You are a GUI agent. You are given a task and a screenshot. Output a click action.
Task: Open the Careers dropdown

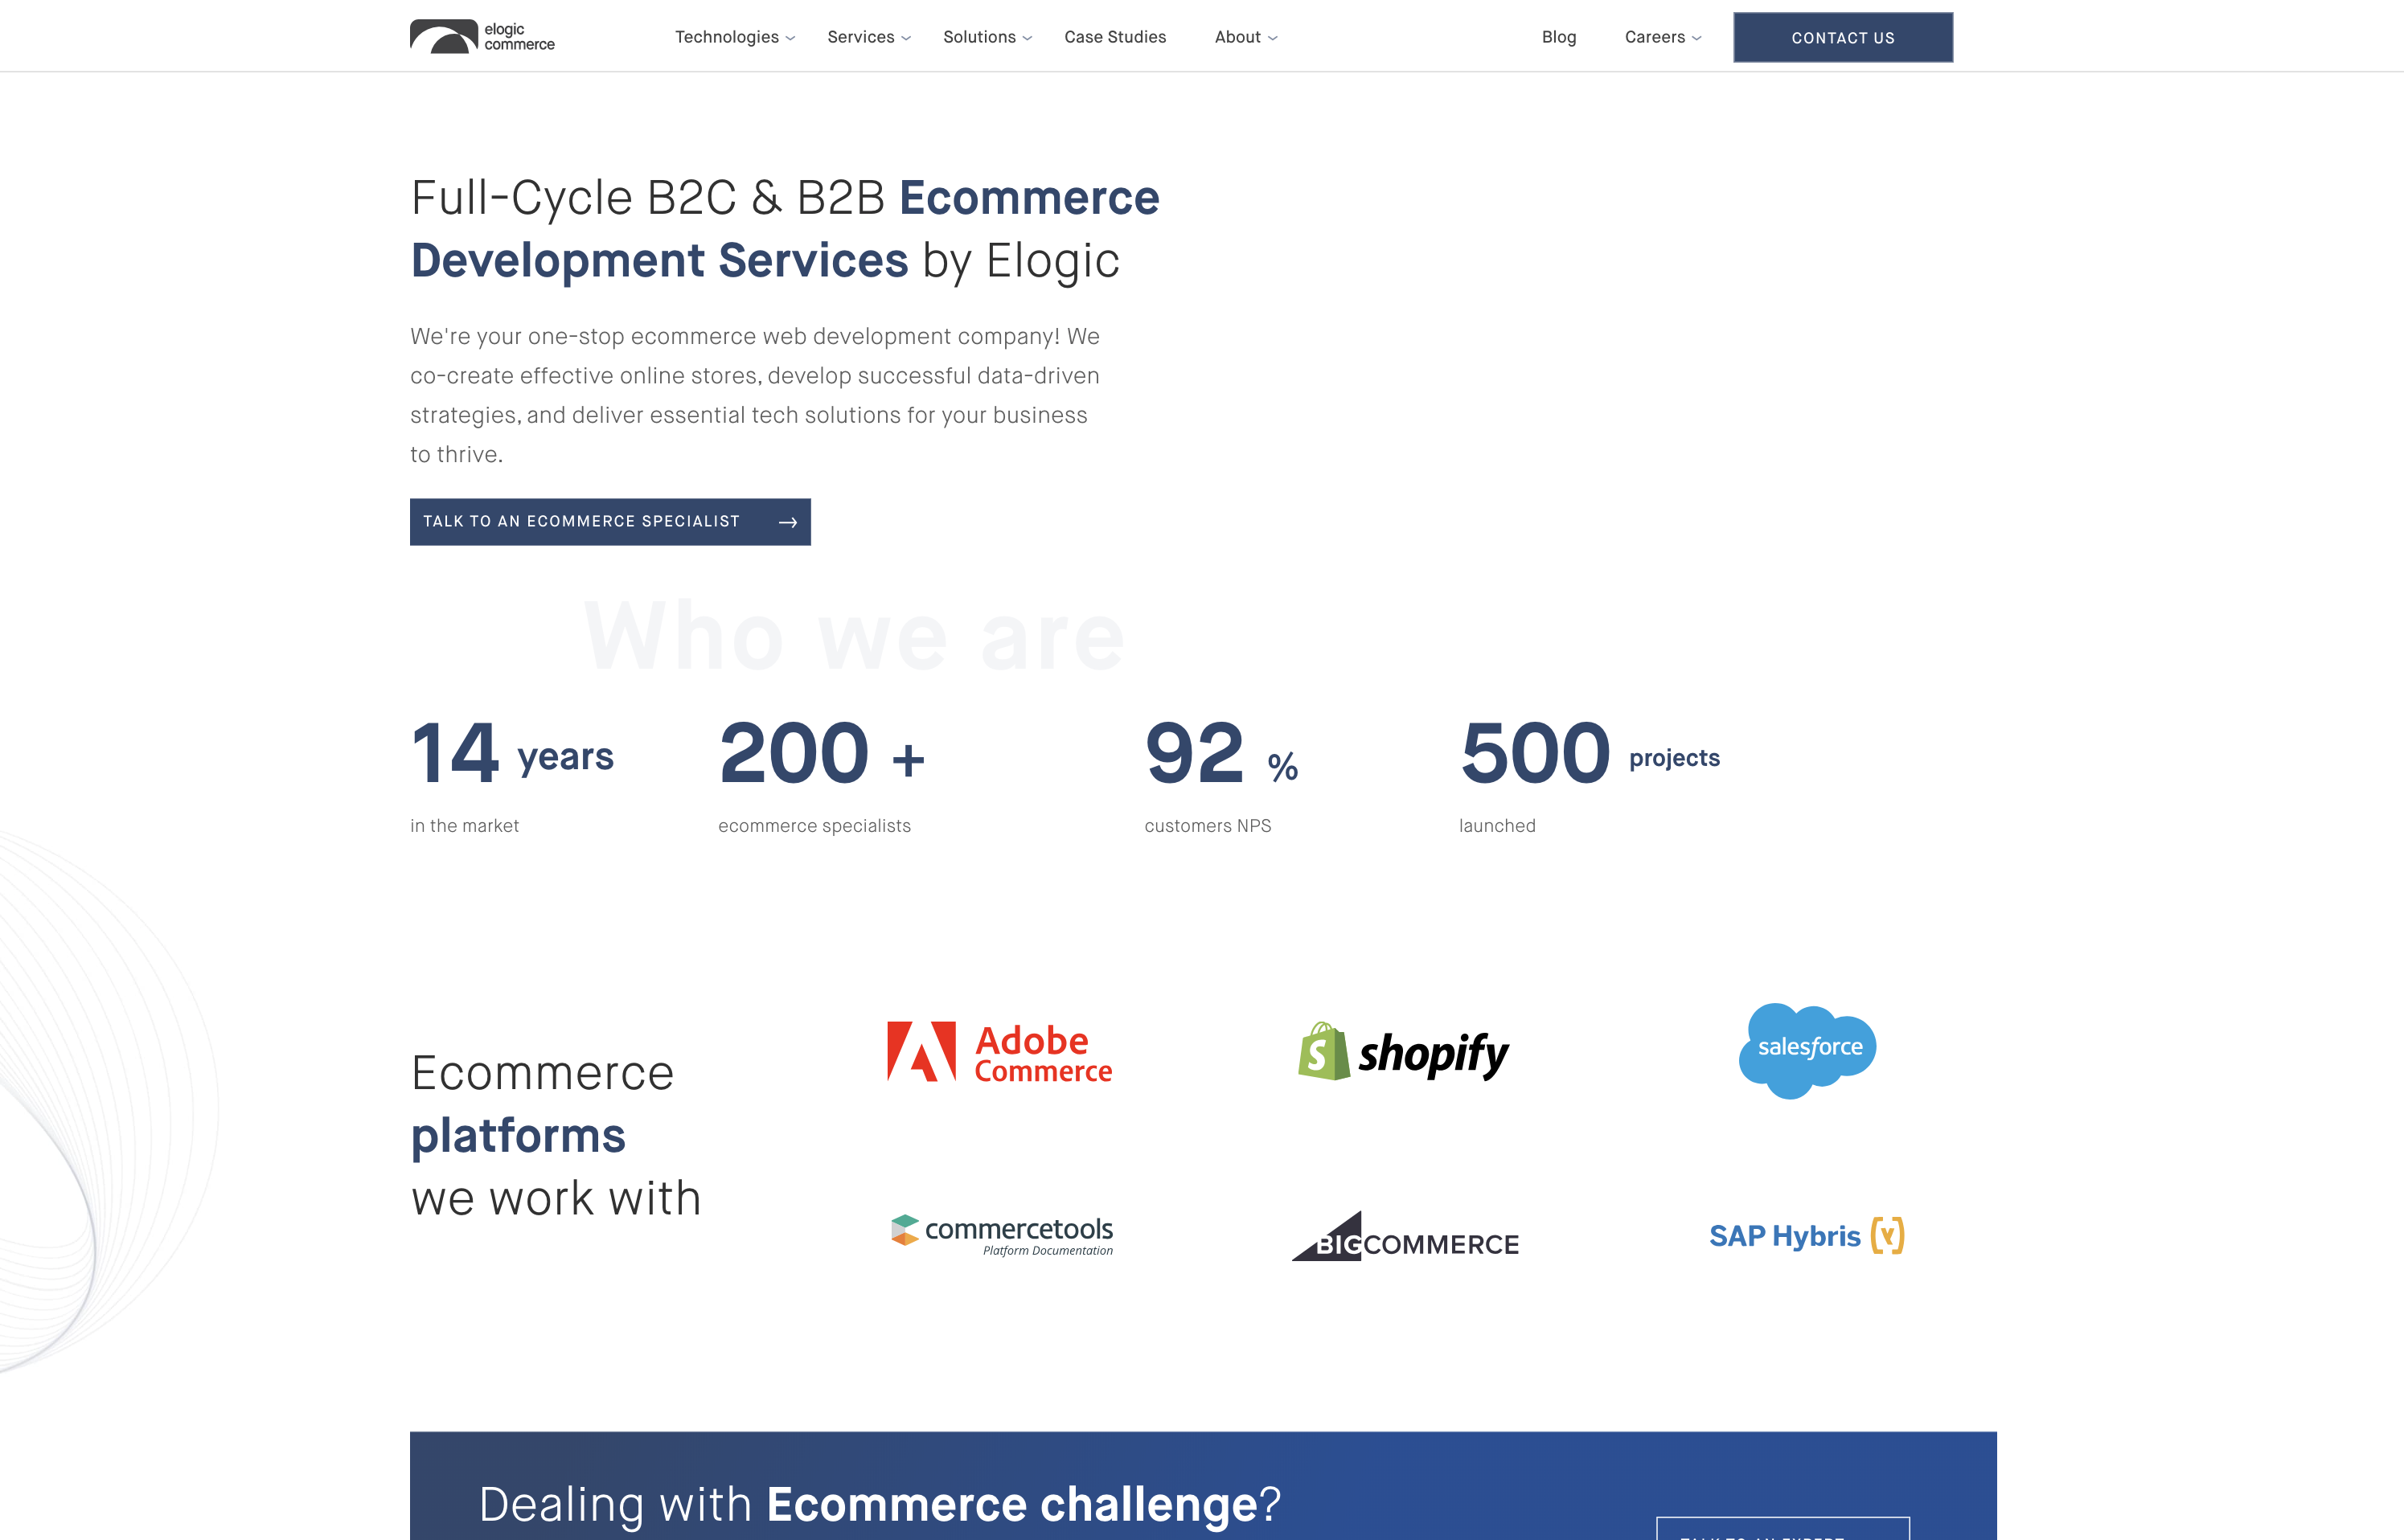[1662, 37]
